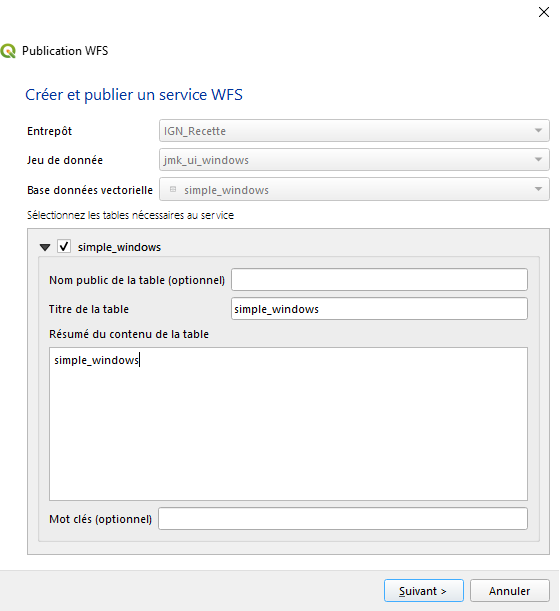Image resolution: width=560 pixels, height=611 pixels.
Task: Close the Publication WFS dialog
Action: (x=544, y=12)
